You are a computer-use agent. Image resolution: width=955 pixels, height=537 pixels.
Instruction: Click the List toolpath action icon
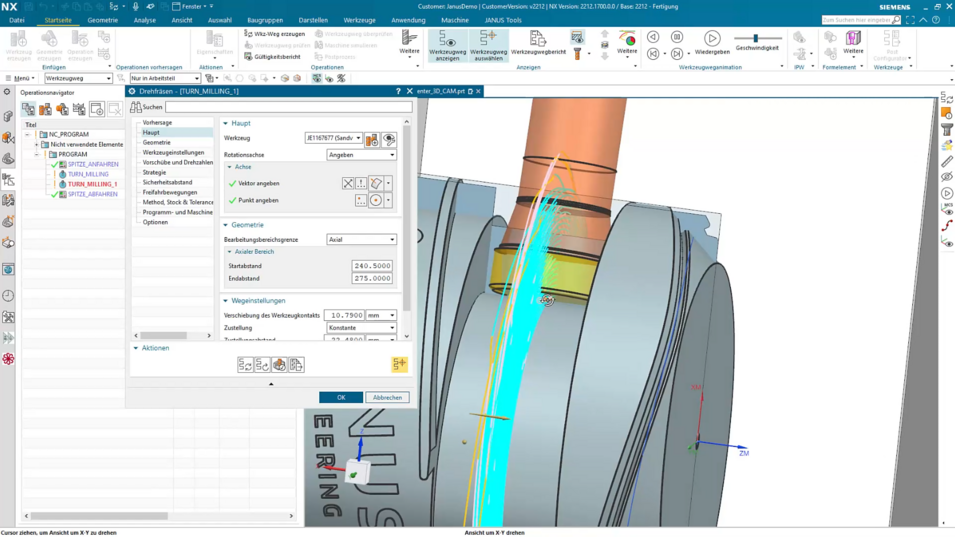(296, 365)
